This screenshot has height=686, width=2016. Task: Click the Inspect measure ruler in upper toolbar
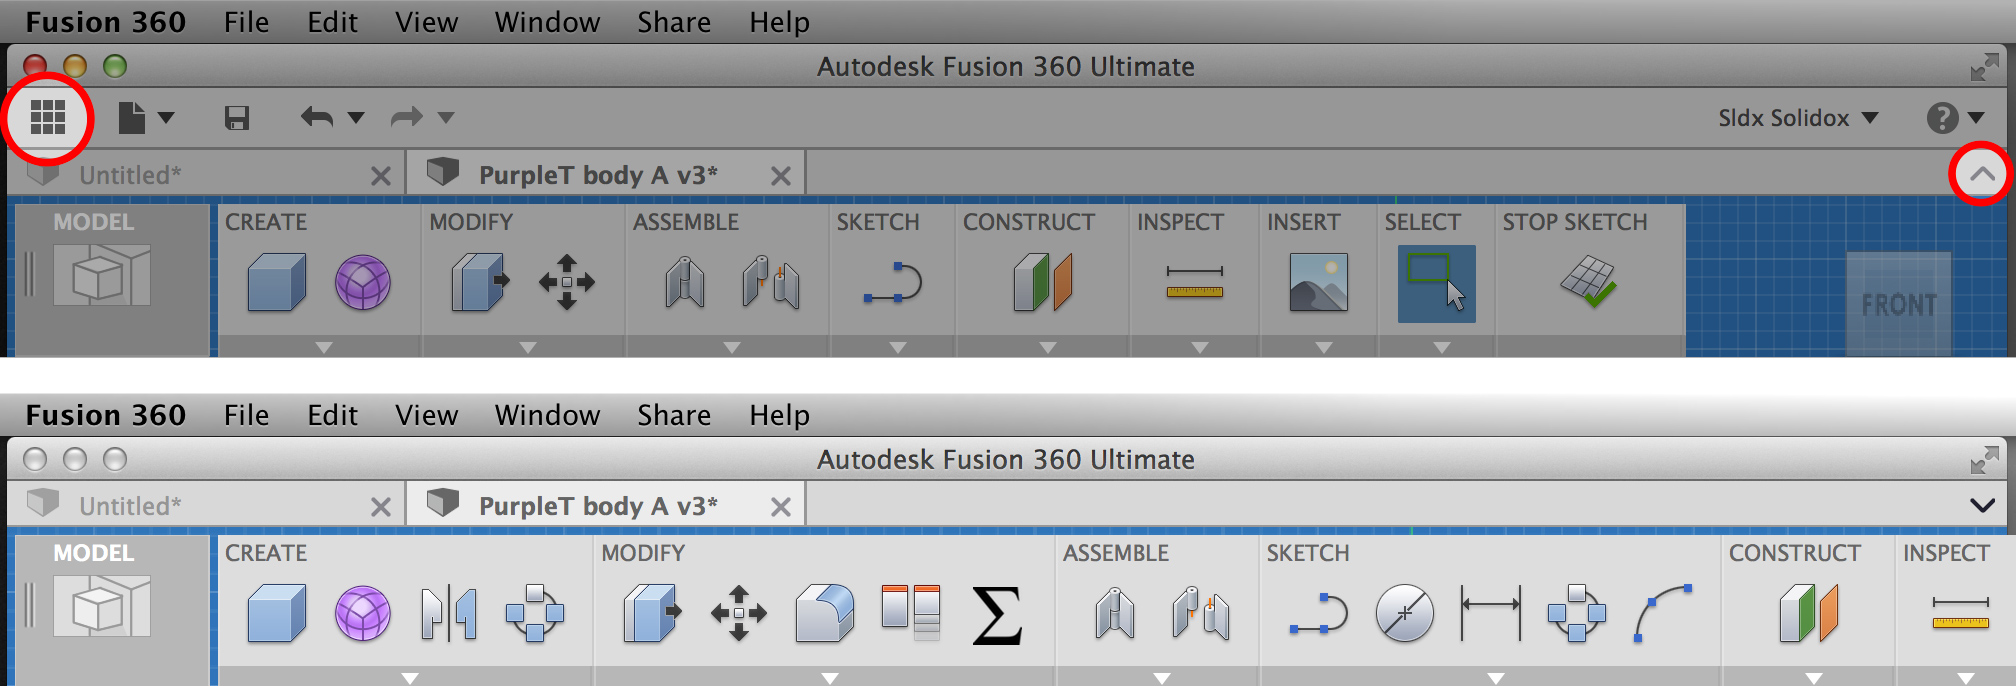click(x=1194, y=282)
